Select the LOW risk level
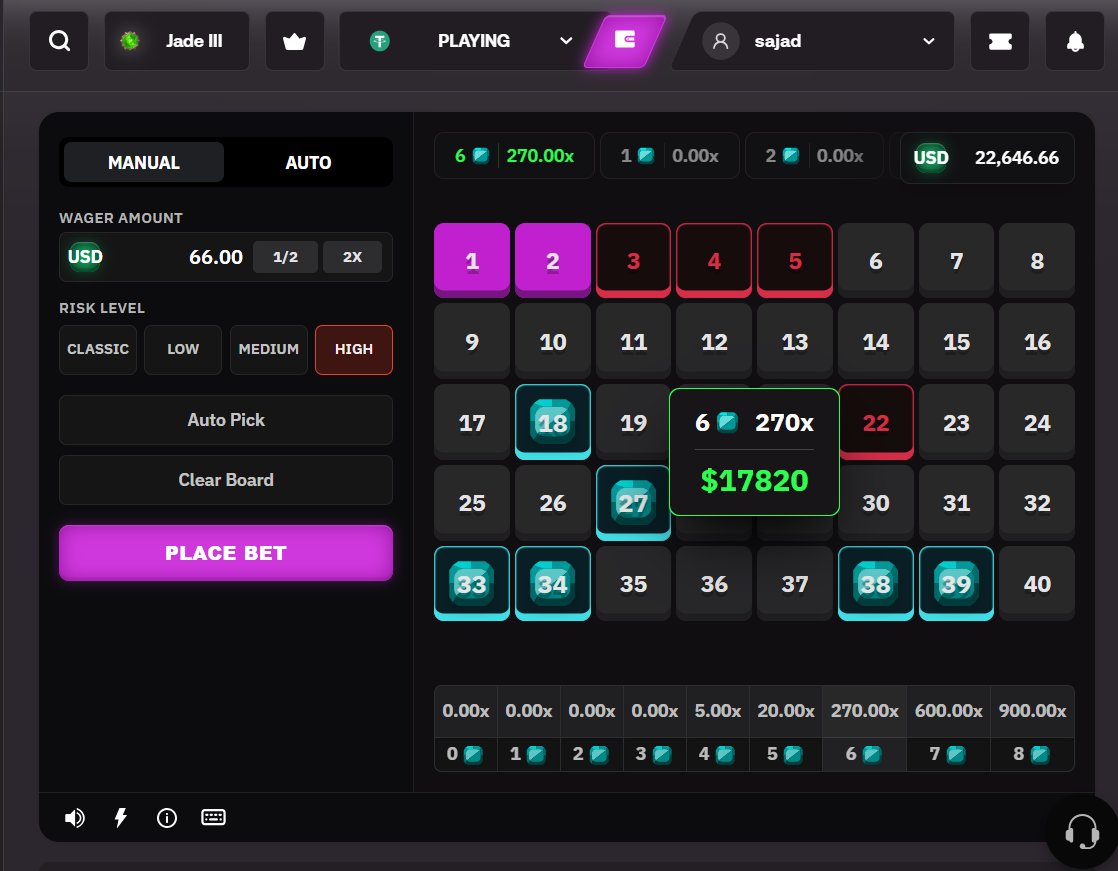 [183, 349]
